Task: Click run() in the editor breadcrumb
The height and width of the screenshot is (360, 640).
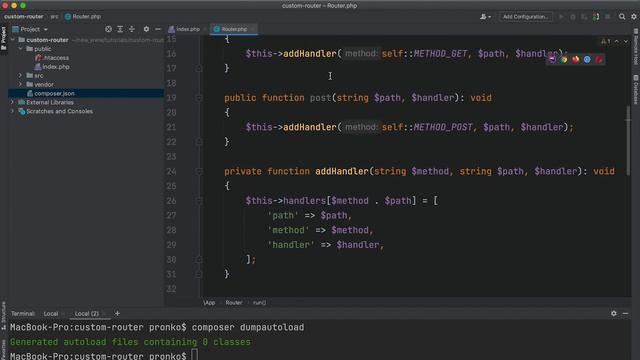Action: click(x=259, y=302)
